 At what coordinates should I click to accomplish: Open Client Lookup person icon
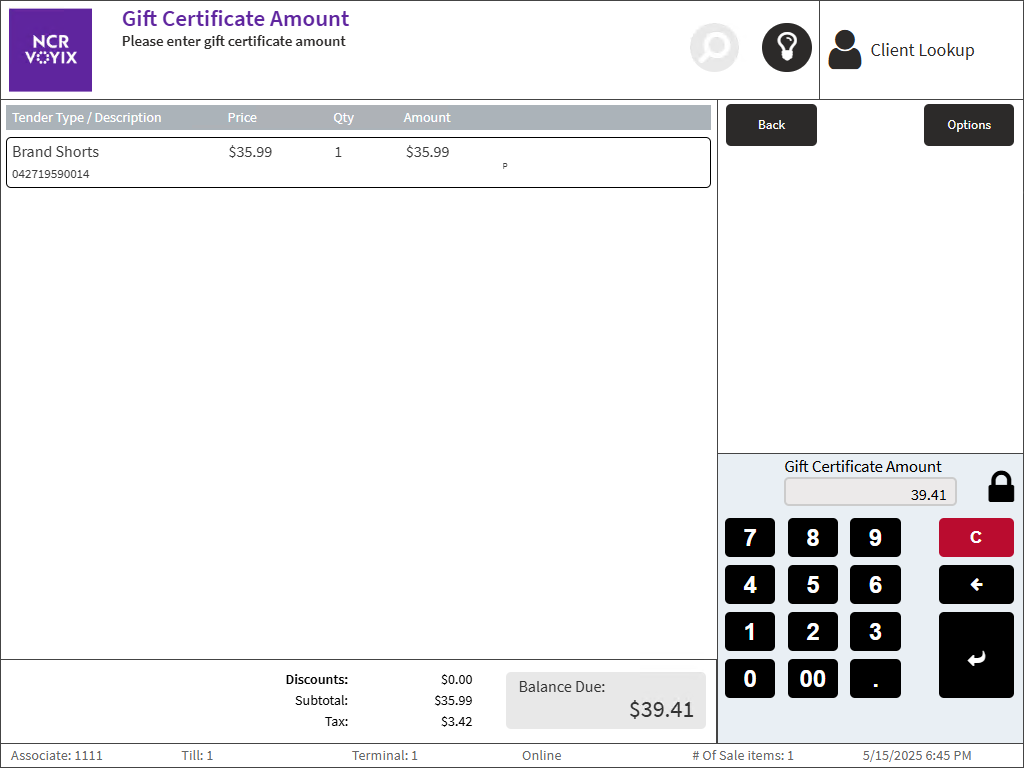pos(845,50)
